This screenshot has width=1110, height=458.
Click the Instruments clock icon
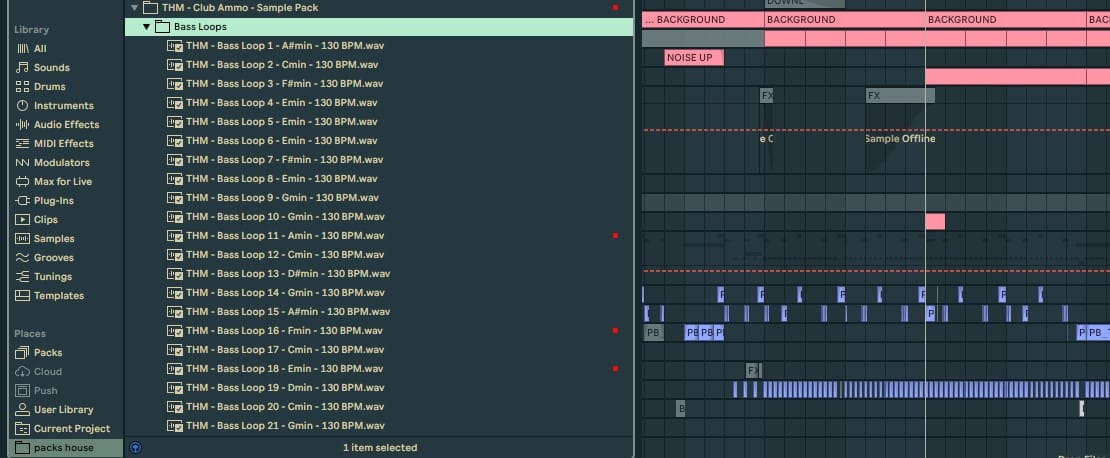tap(22, 105)
